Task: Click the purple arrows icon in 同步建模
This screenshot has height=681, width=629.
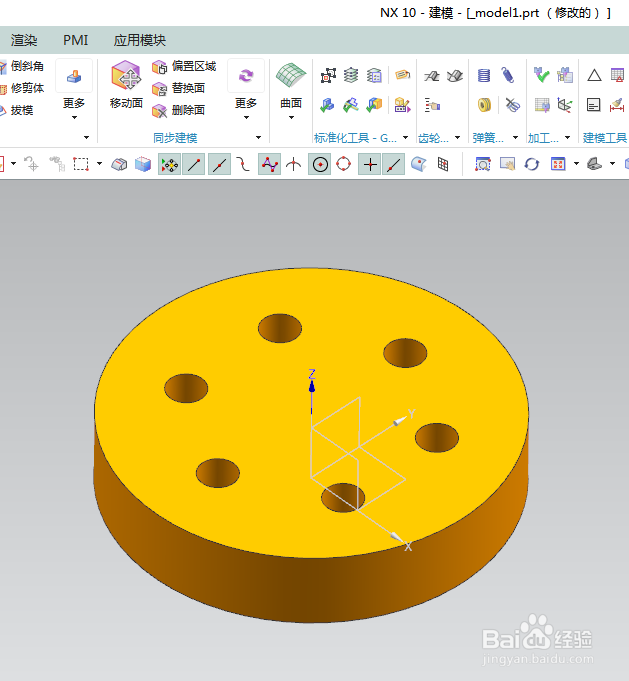Action: [246, 76]
